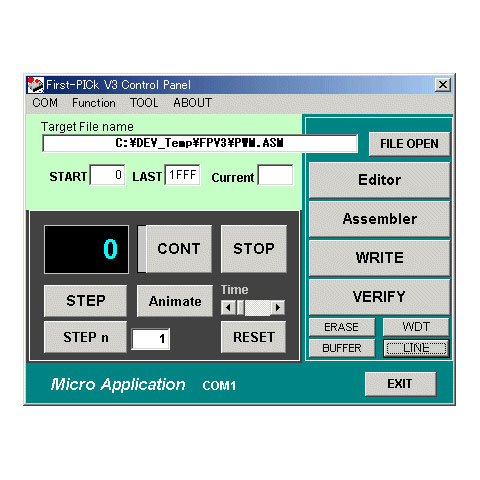Launch the Editor

[x=379, y=180]
